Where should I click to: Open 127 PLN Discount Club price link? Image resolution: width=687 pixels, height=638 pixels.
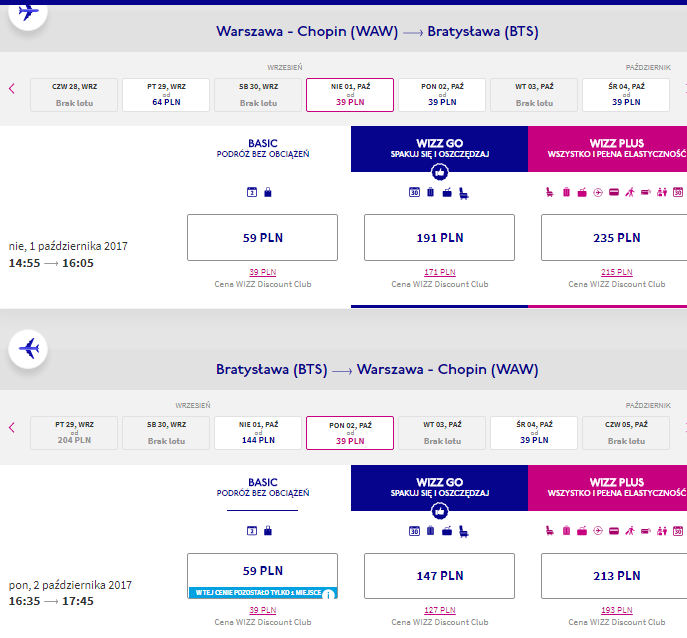440,610
